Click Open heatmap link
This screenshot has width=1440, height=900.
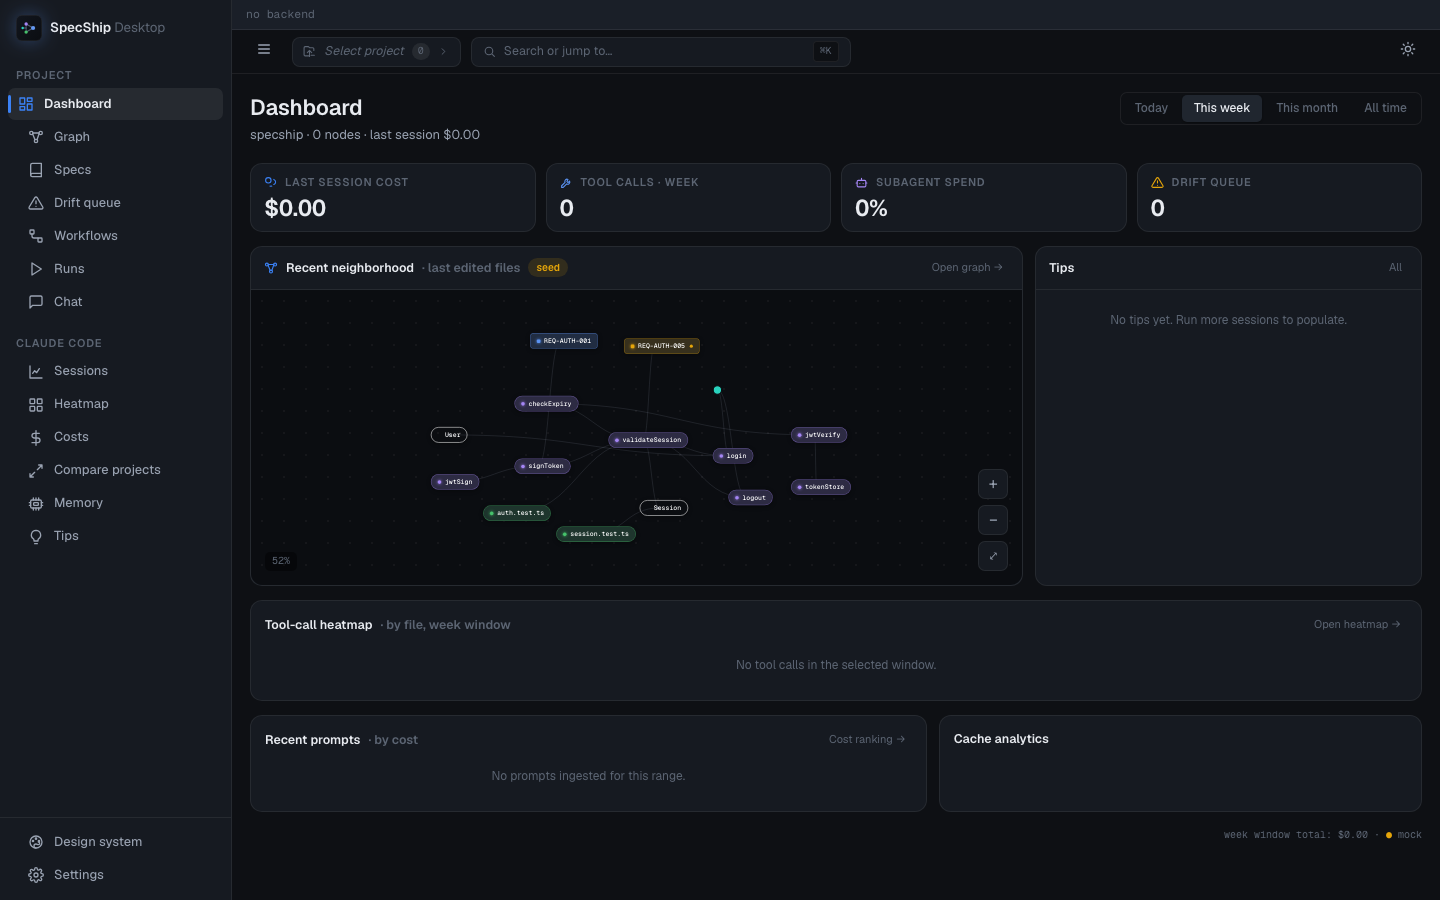coord(1357,625)
